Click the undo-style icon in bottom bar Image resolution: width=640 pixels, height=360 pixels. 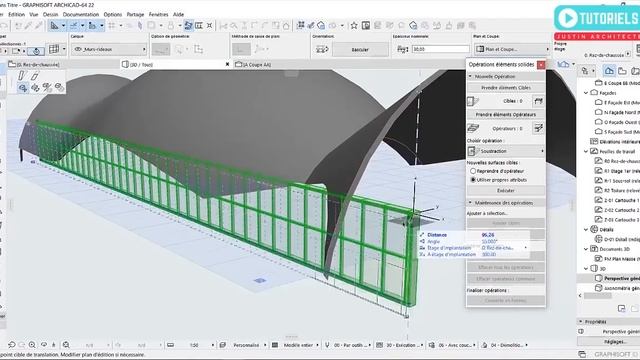(12, 345)
